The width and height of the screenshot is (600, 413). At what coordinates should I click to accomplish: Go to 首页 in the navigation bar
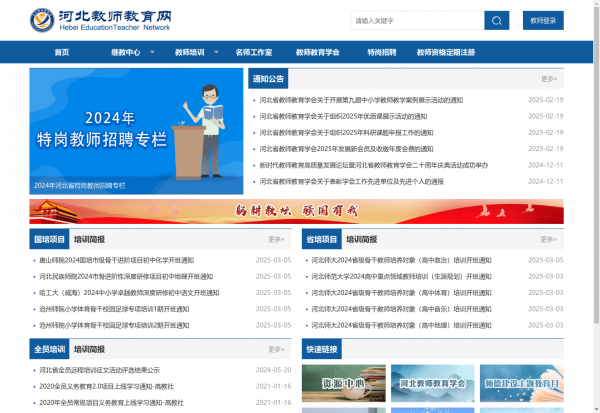coord(62,52)
